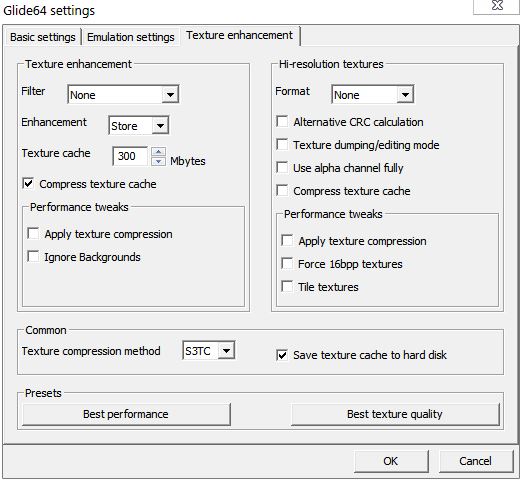The height and width of the screenshot is (481, 522).
Task: Open the Hi-resolution Format dropdown
Action: [373, 95]
